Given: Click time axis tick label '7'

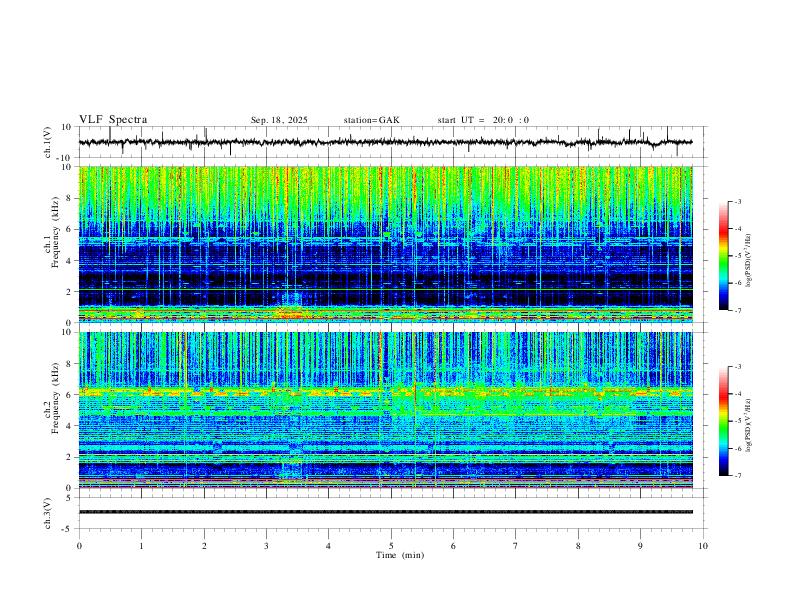Looking at the screenshot, I should pos(516,546).
